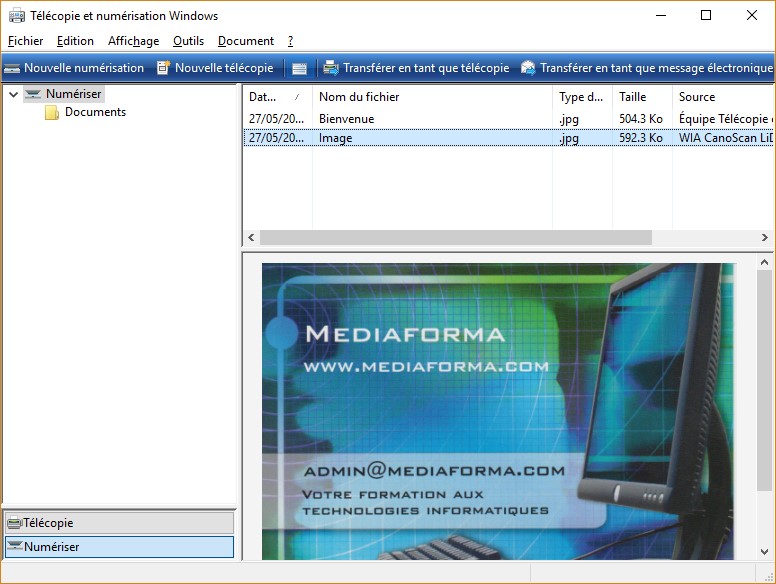Viewport: 776px width, 584px height.
Task: Select the Bienvenue file row
Action: 346,119
